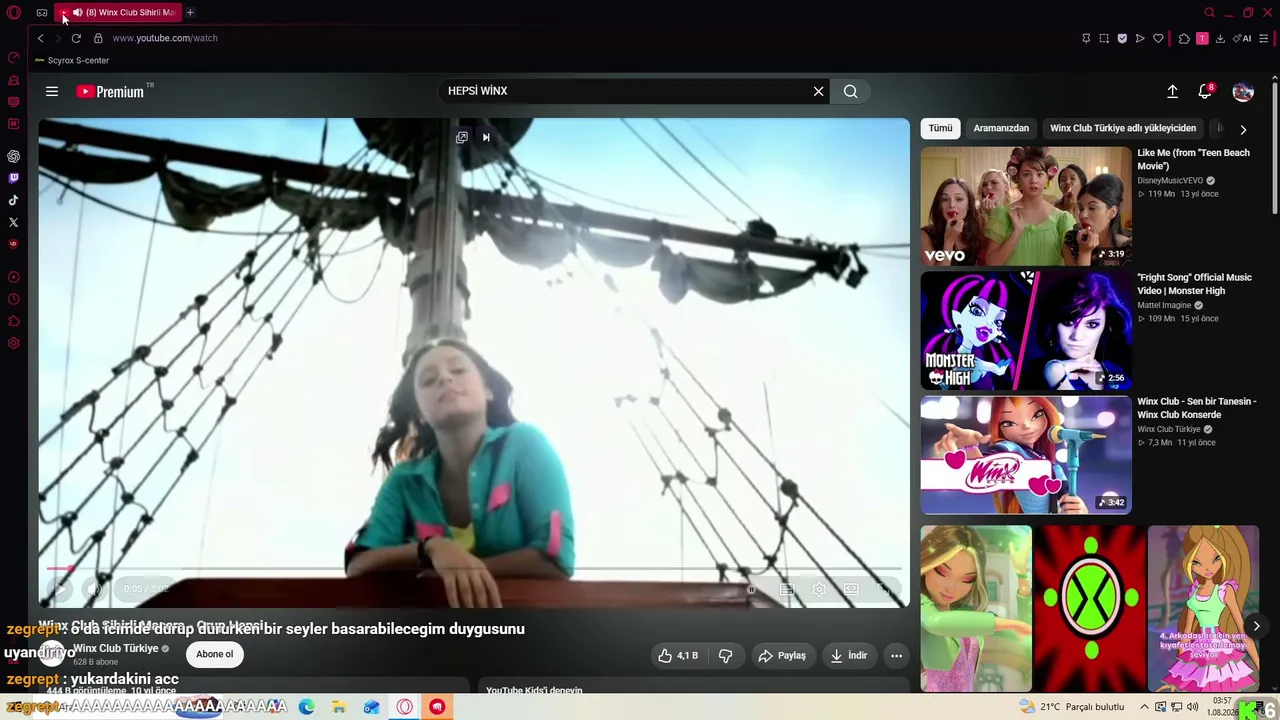
Task: Show more filter chips with the right chevron
Action: pyautogui.click(x=1243, y=129)
